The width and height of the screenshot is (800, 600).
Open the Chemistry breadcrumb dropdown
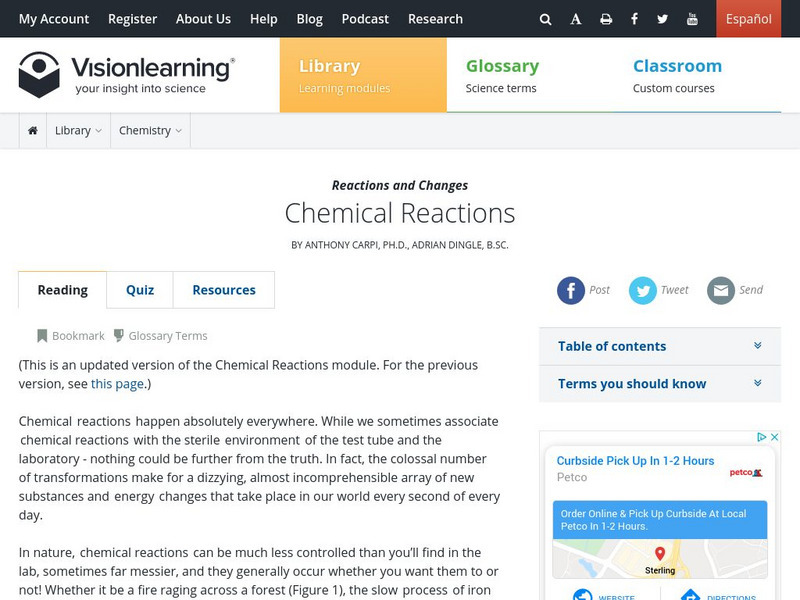[150, 131]
